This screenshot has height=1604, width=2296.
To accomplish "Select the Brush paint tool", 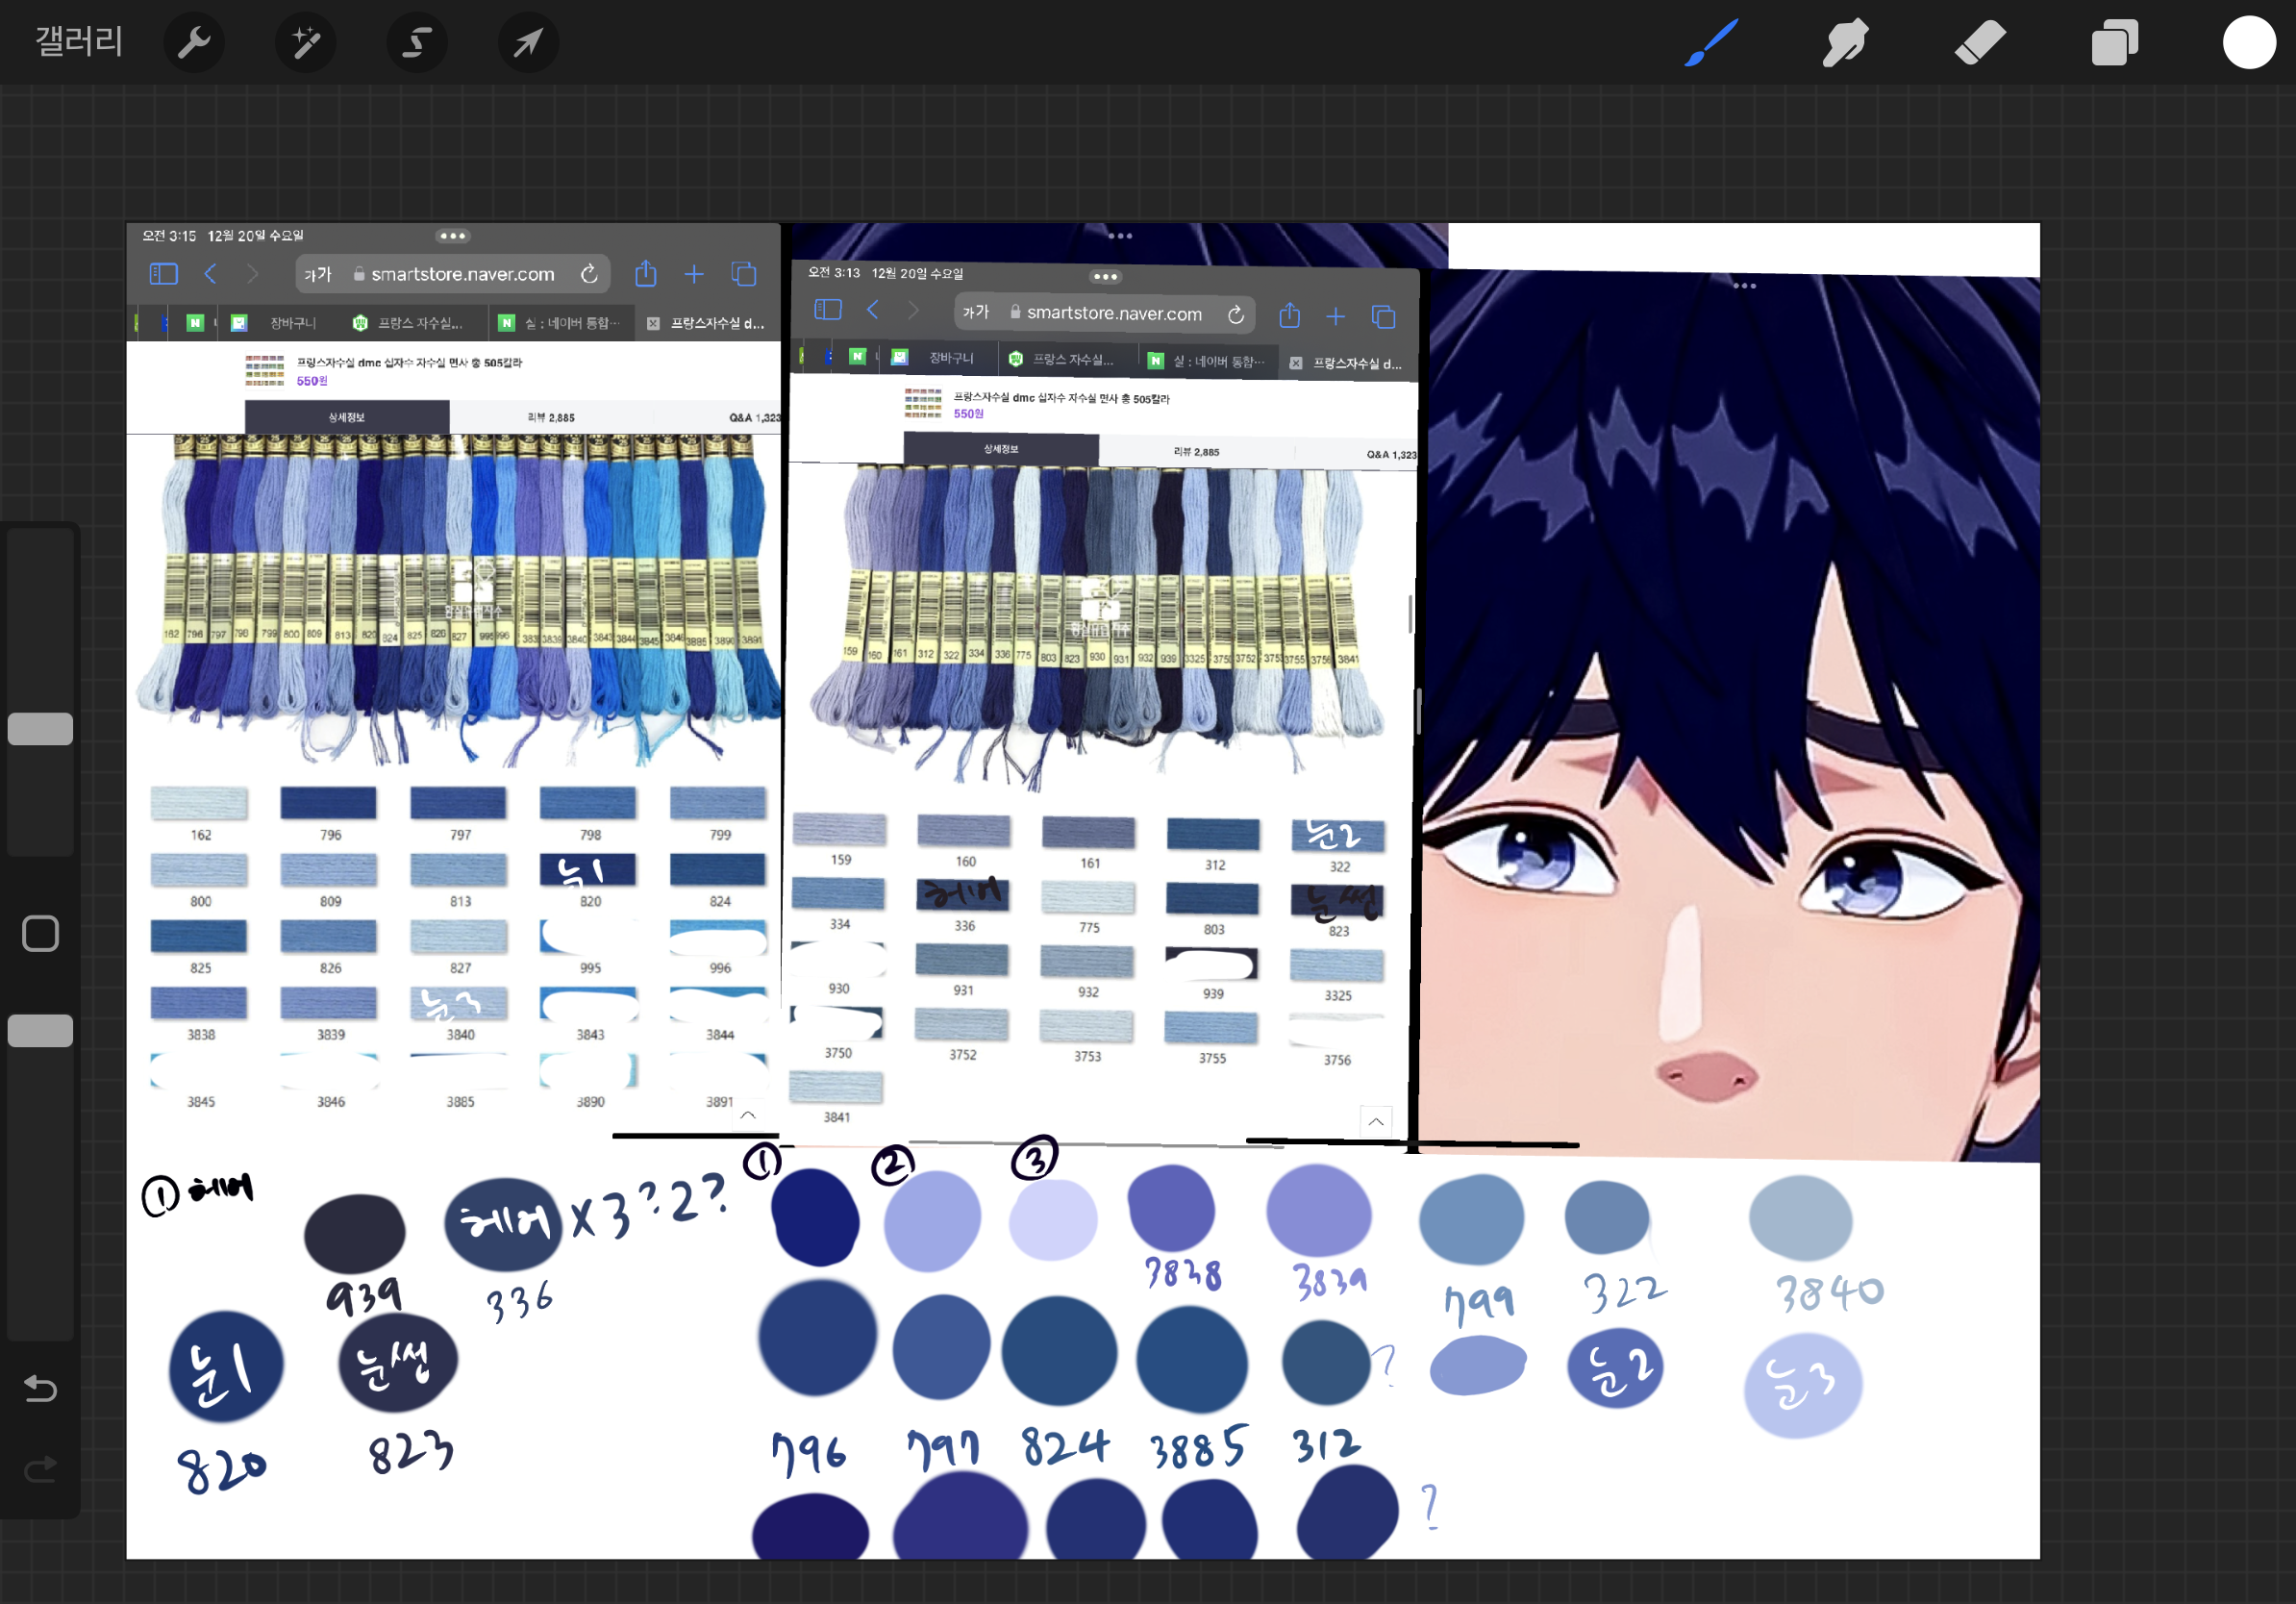I will point(1711,43).
